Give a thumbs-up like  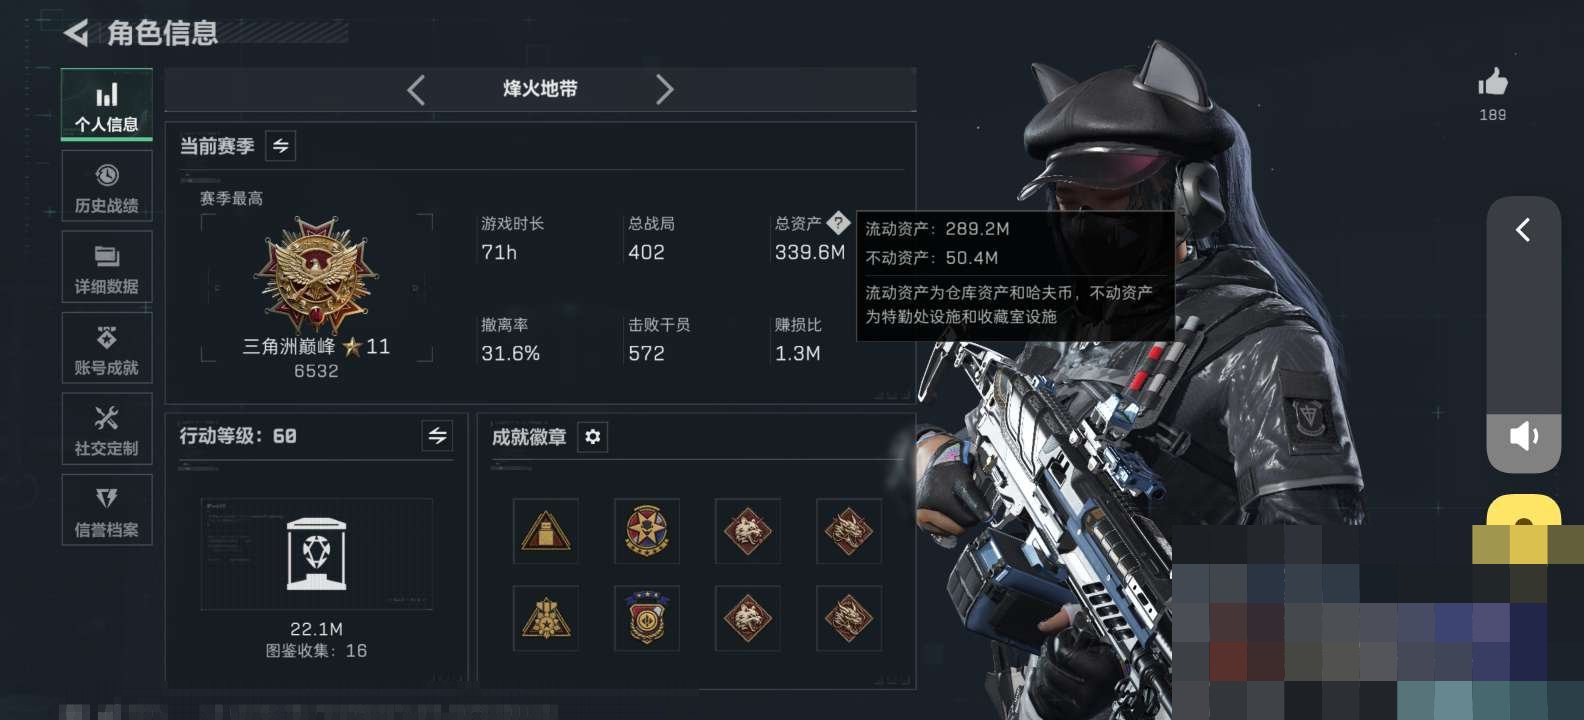pos(1493,83)
